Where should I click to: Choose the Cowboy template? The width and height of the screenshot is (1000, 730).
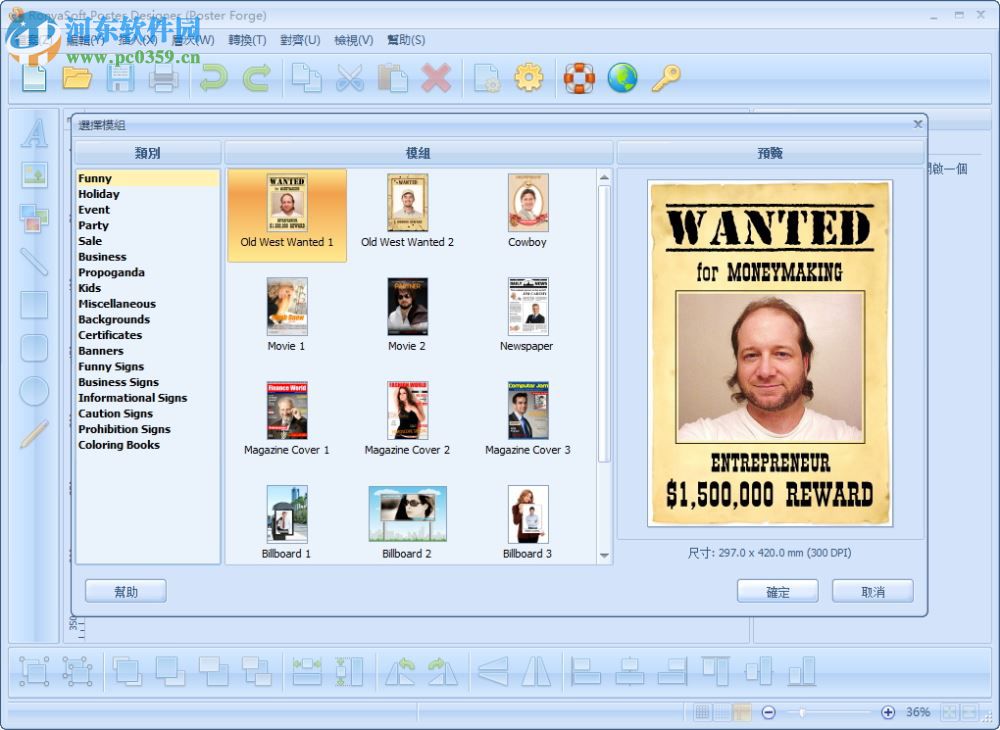(527, 214)
